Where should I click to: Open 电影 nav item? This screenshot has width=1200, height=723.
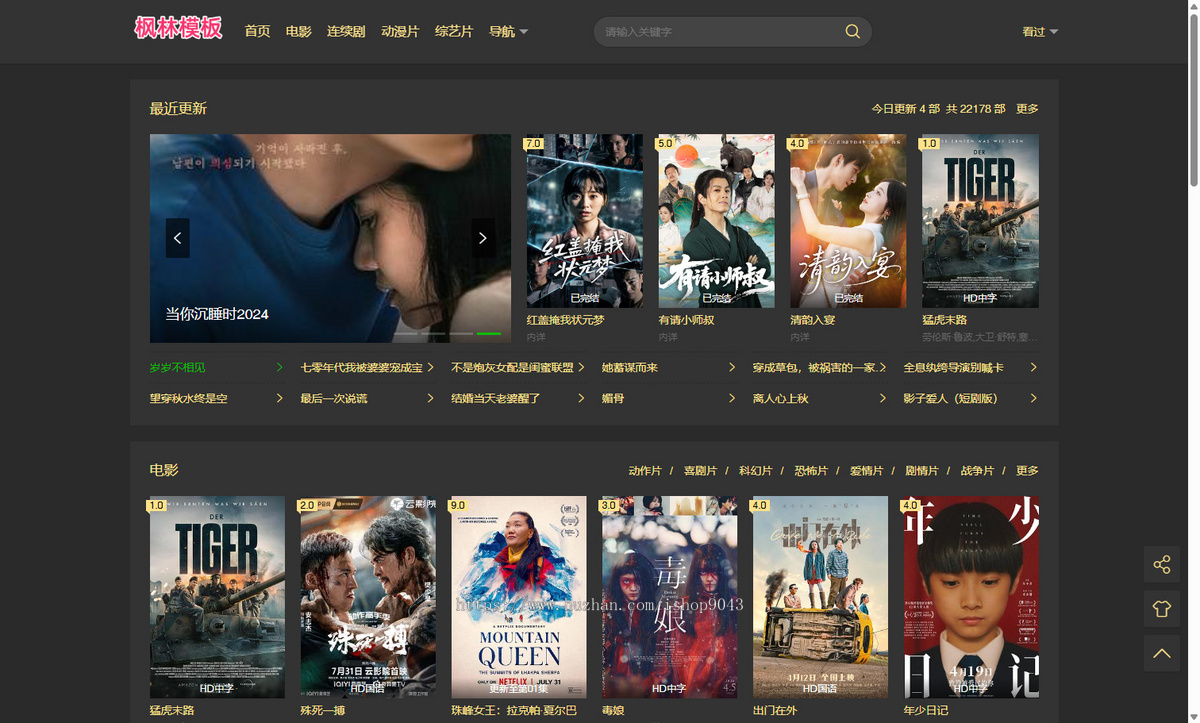click(298, 31)
